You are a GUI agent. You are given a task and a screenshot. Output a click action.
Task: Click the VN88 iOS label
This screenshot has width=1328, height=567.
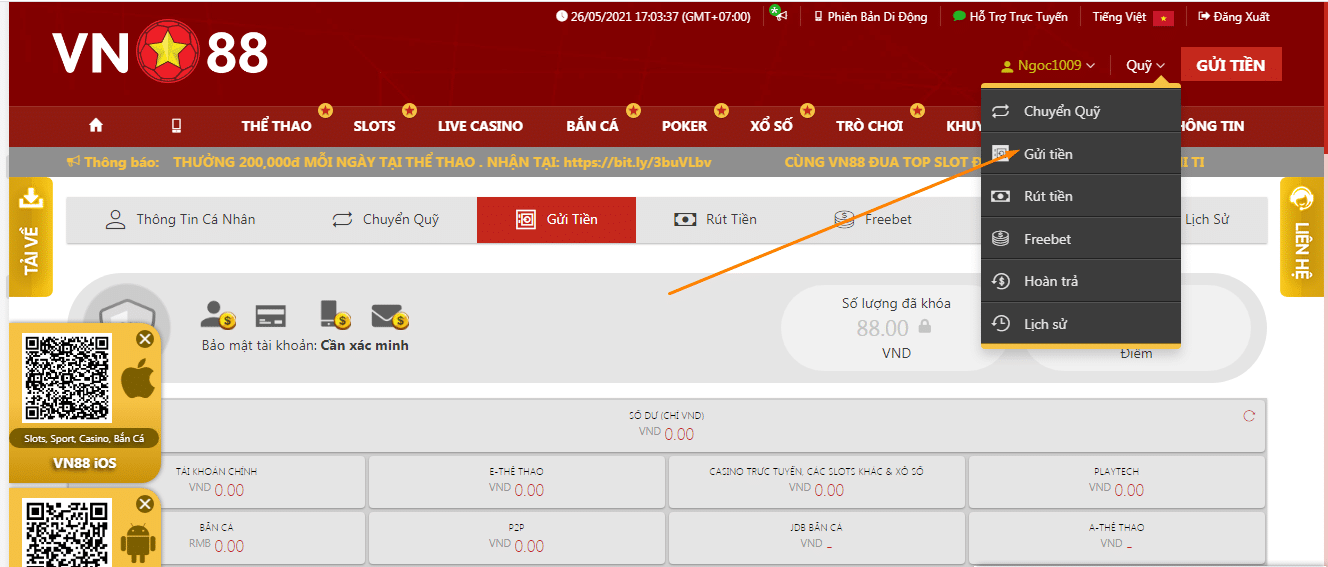pos(84,463)
